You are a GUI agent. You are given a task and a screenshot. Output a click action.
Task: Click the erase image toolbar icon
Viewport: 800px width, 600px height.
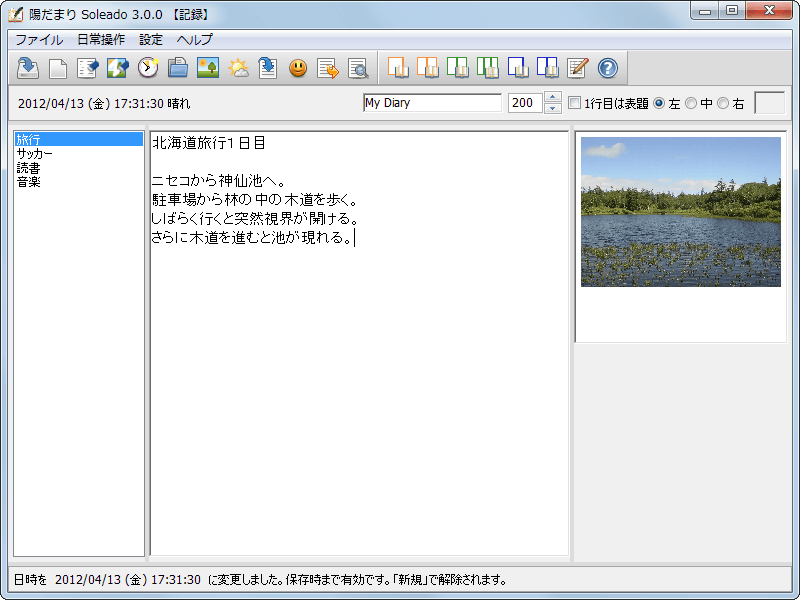[117, 68]
